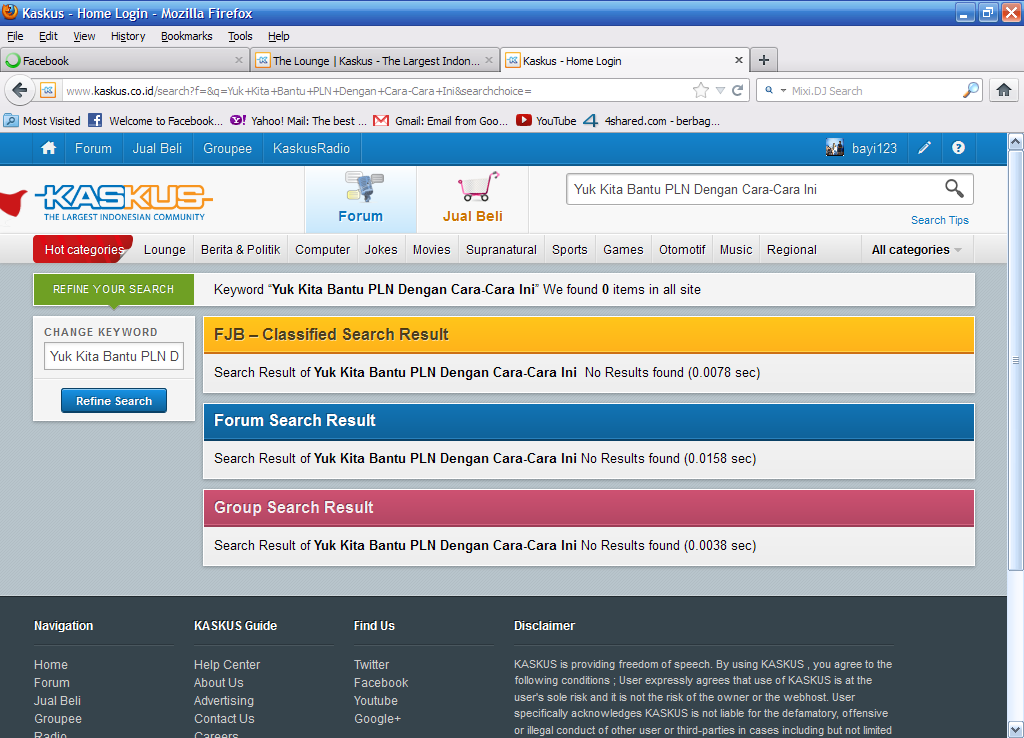The height and width of the screenshot is (738, 1024).
Task: Click the Mixi.DJ search magnifier icon
Action: (970, 90)
